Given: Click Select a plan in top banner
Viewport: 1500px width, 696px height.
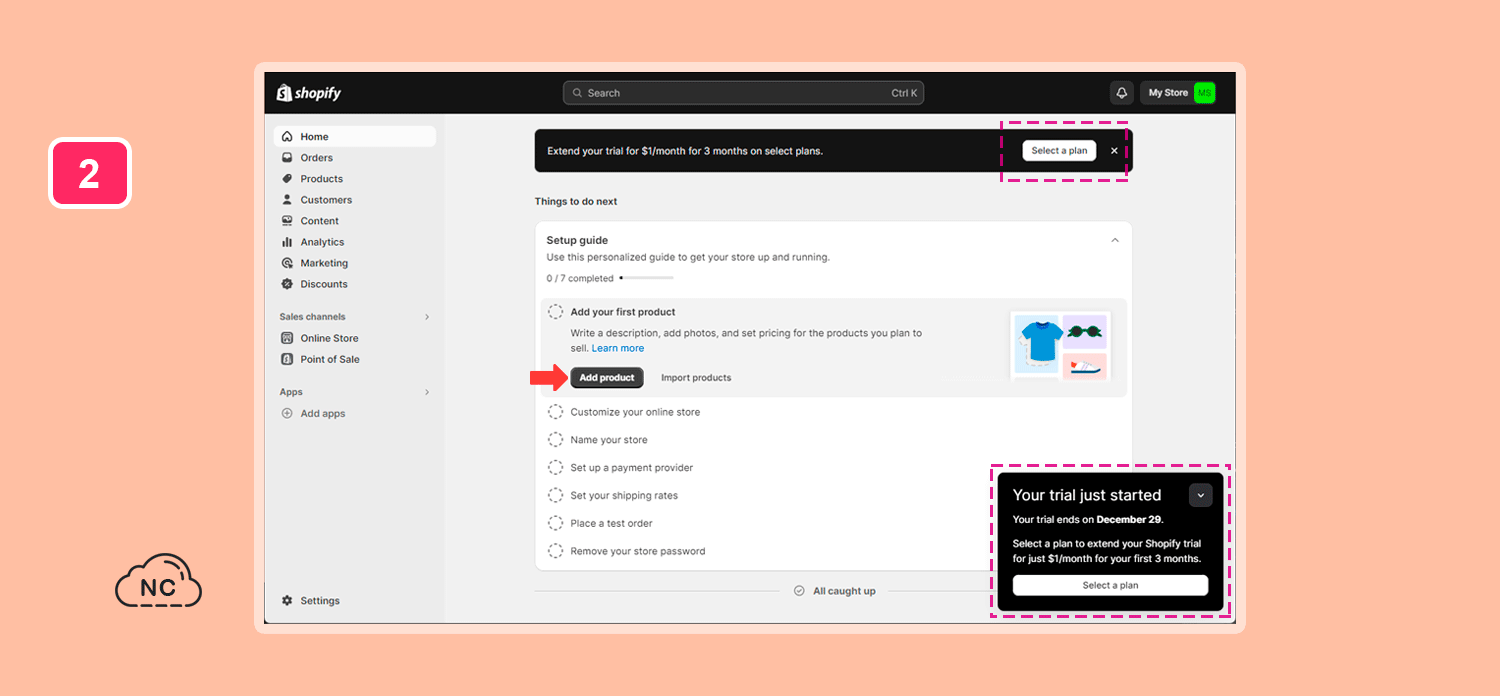Looking at the screenshot, I should pyautogui.click(x=1059, y=151).
